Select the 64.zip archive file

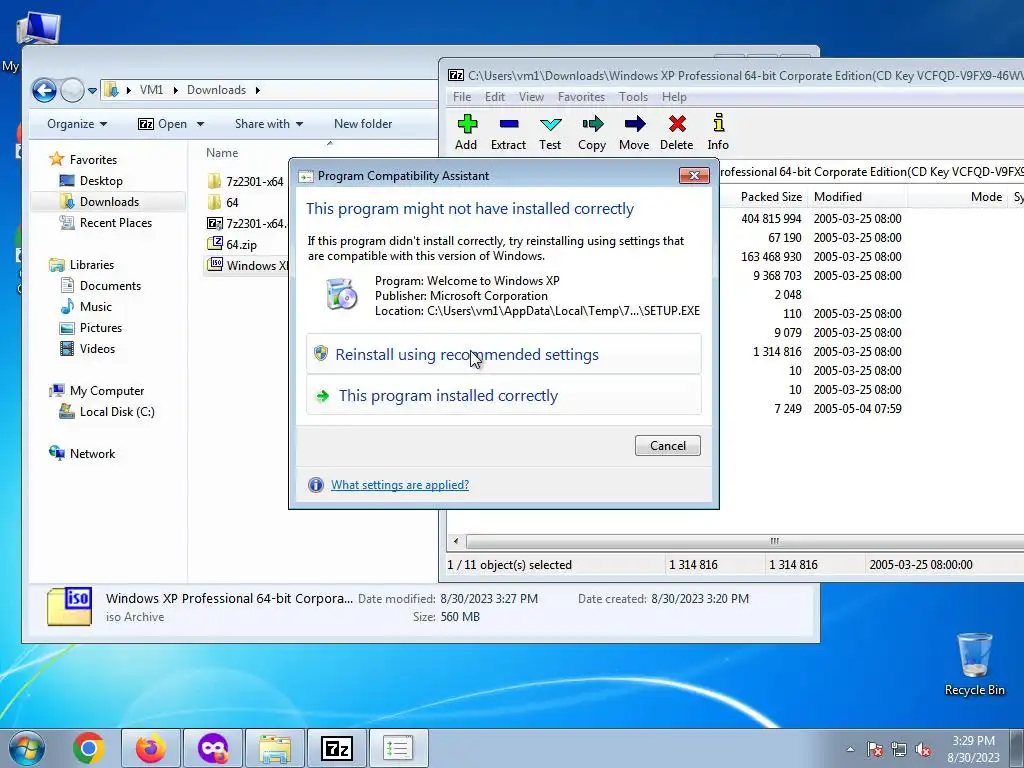tap(232, 244)
